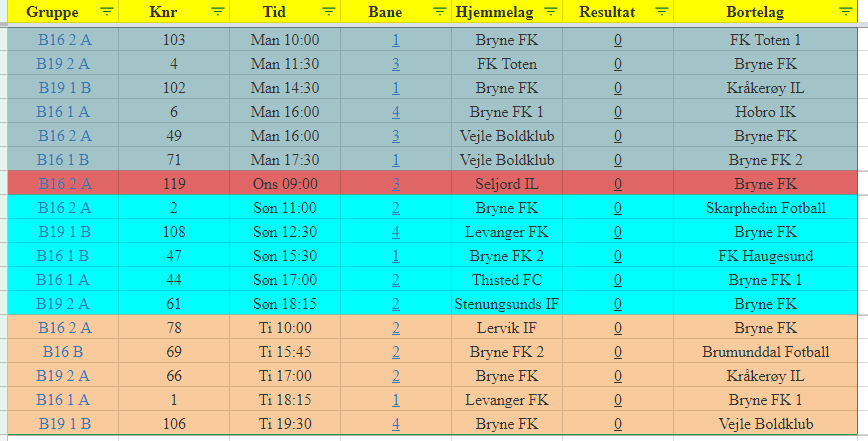Select the Seljord IL cell
This screenshot has height=441, width=868.
click(x=506, y=184)
